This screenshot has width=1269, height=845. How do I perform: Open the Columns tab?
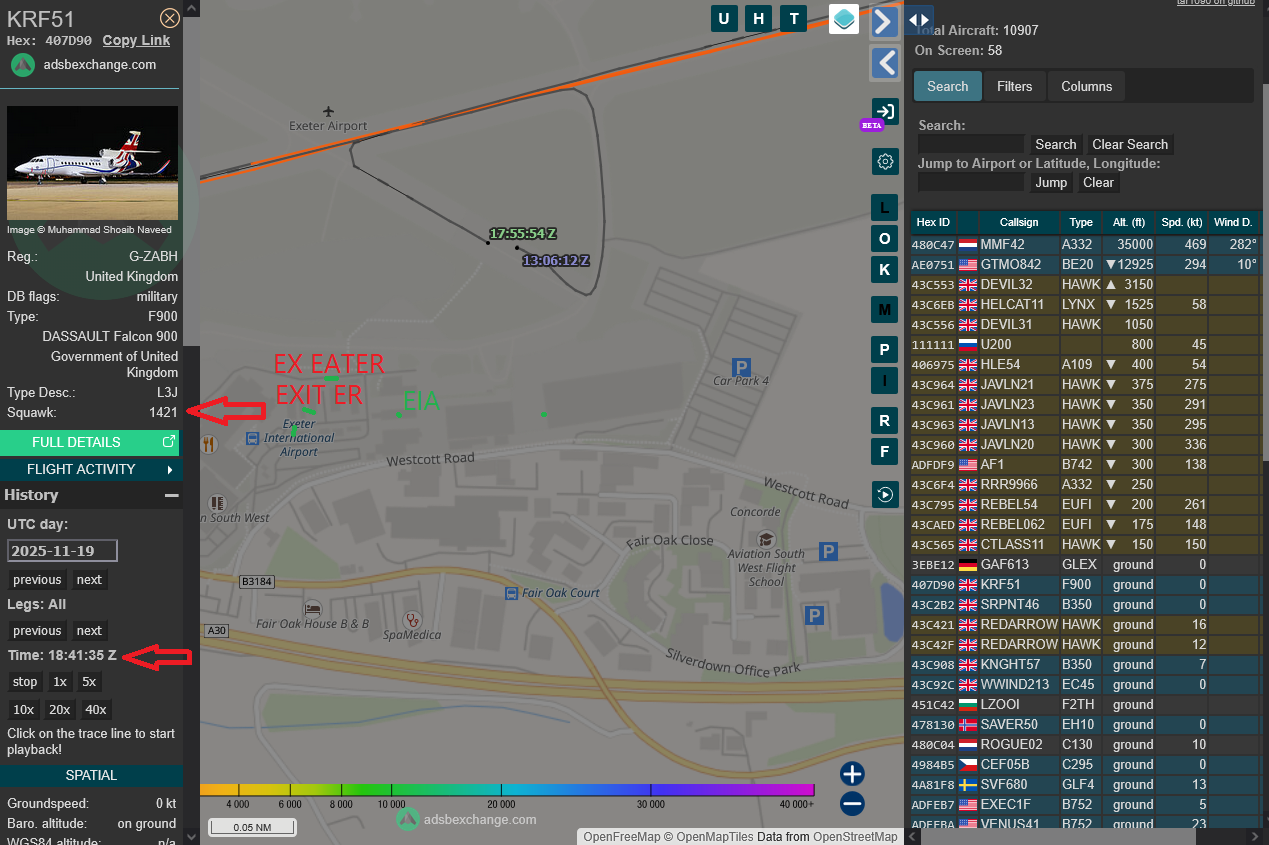tap(1086, 86)
